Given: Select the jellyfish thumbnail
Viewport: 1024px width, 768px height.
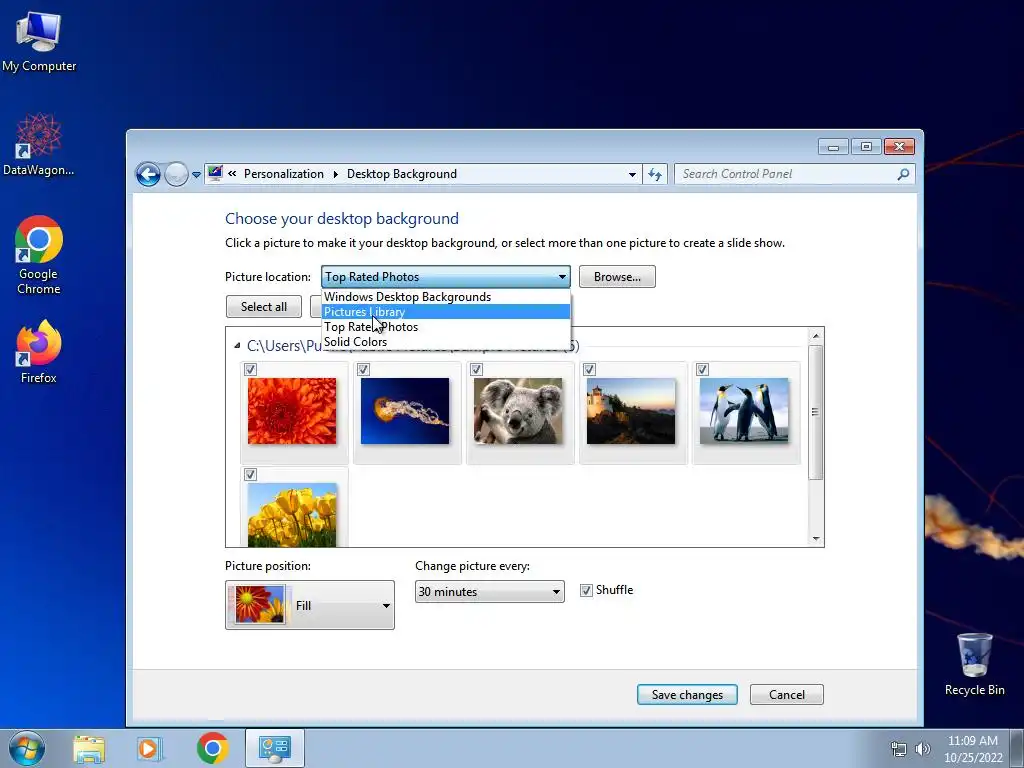Looking at the screenshot, I should [x=405, y=411].
